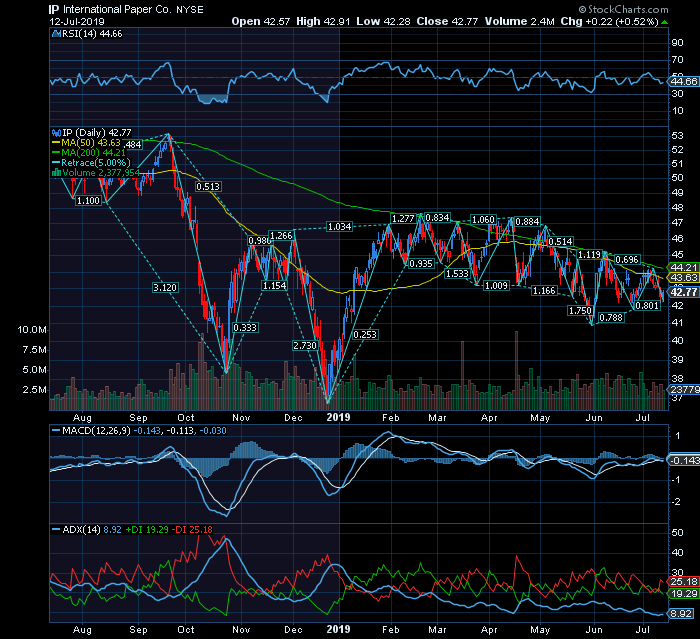Click the green up-arrow next to Chg percentage
Viewport: 700px width, 639px height.
[x=664, y=22]
